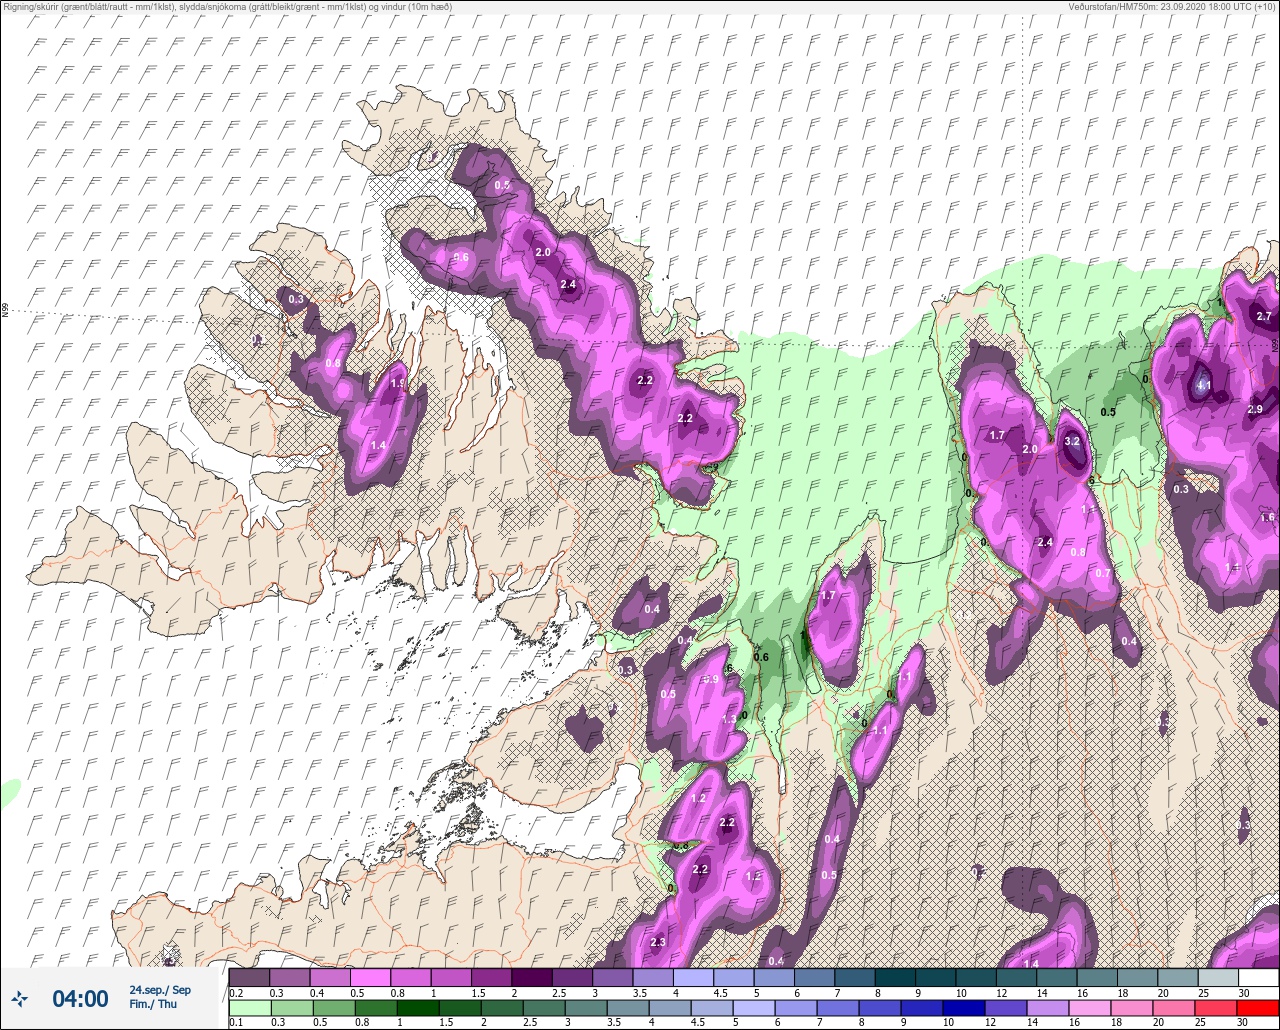Screen dimensions: 1280x1030
Task: Click the date label 24.sep./ Sep
Action: [160, 990]
